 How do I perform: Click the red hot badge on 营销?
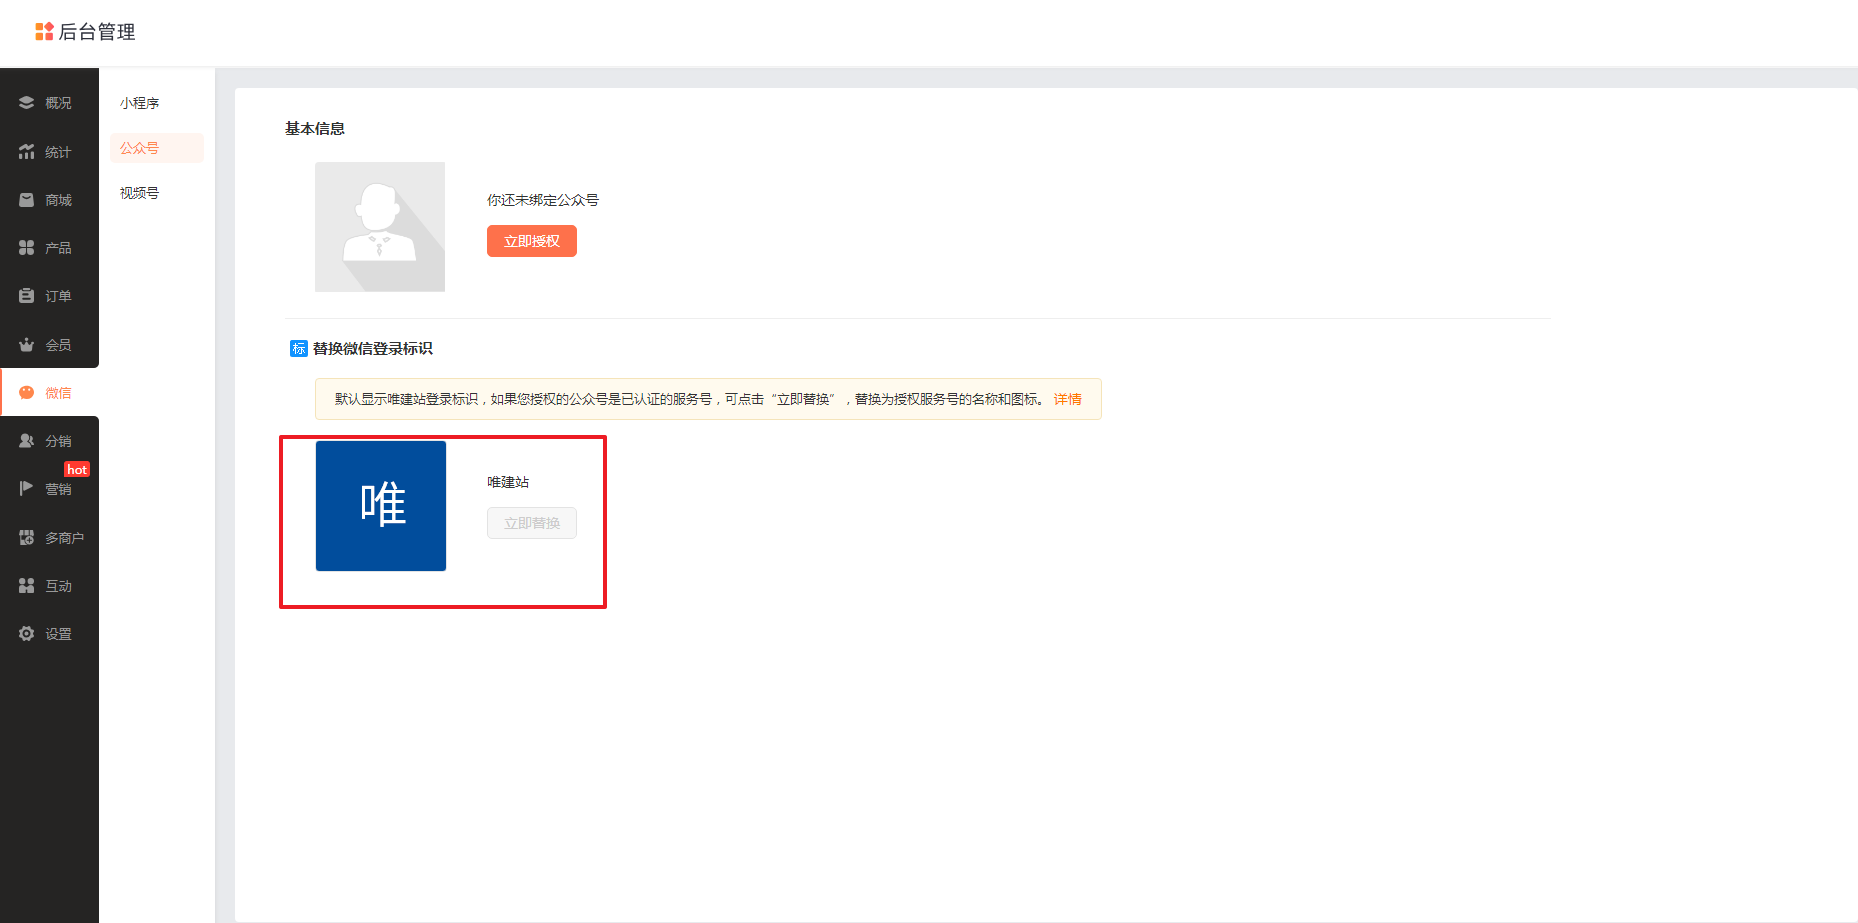[77, 470]
